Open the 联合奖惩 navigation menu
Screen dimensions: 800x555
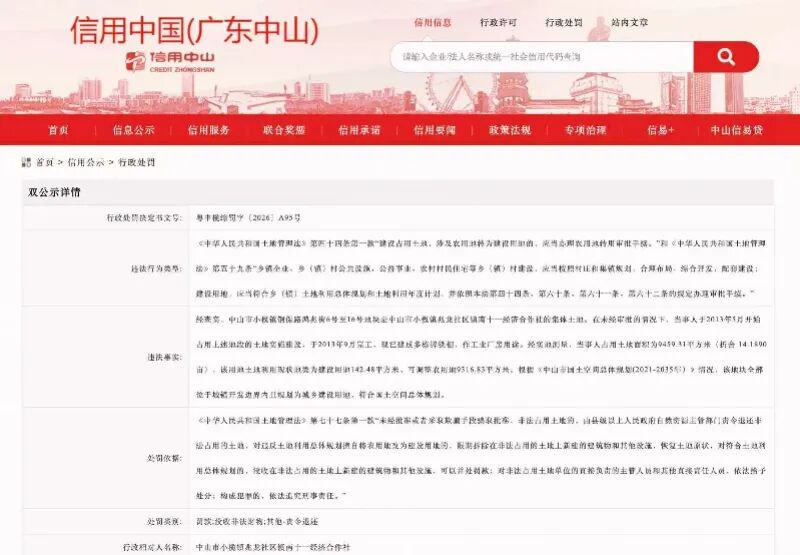(284, 130)
